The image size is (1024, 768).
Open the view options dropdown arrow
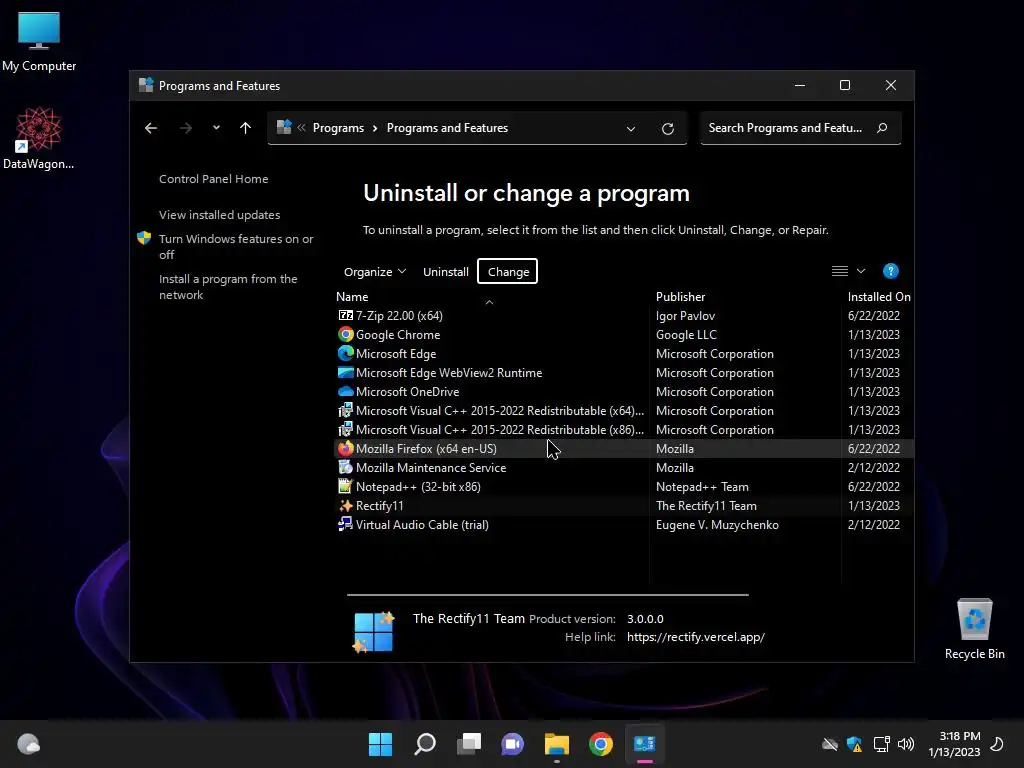coord(861,271)
